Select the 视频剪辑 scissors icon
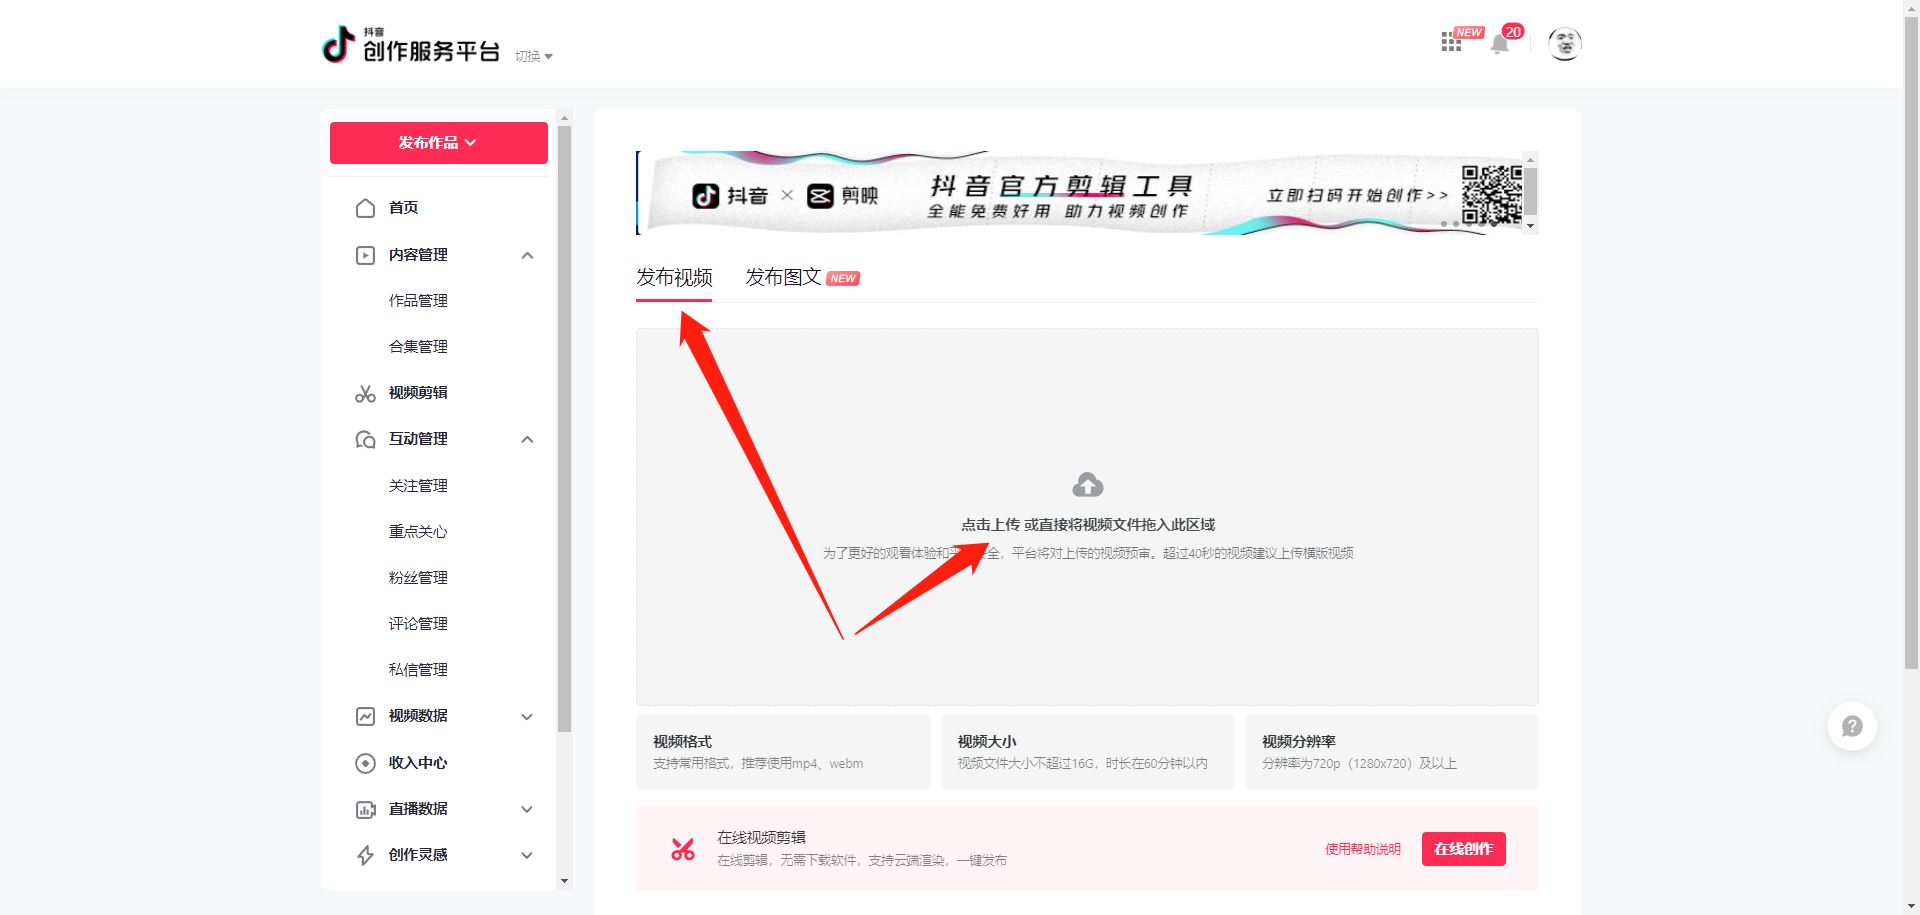The image size is (1920, 915). [366, 393]
